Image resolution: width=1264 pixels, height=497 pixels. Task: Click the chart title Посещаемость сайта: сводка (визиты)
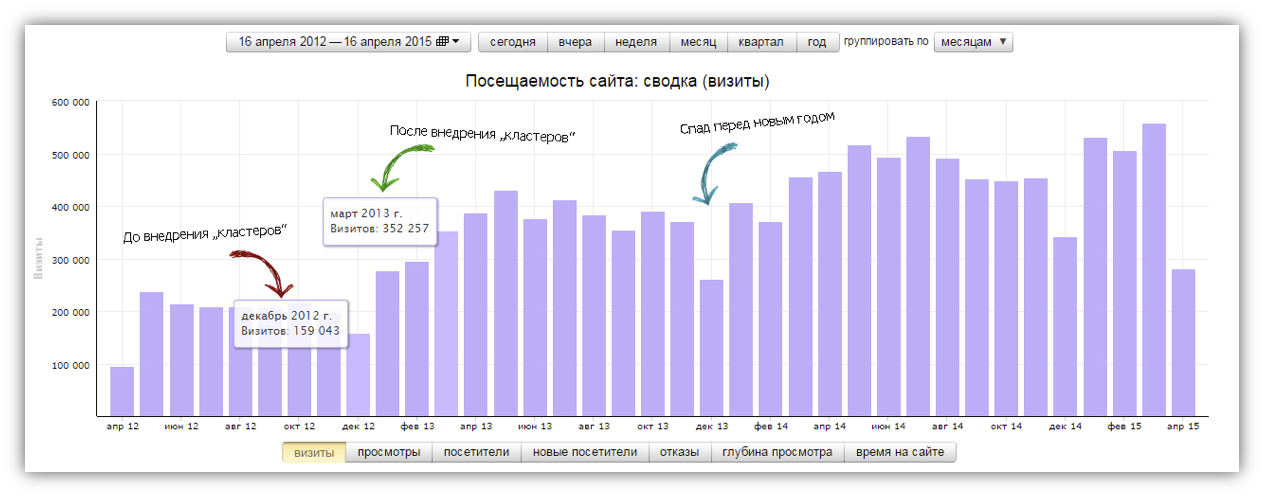(x=617, y=80)
